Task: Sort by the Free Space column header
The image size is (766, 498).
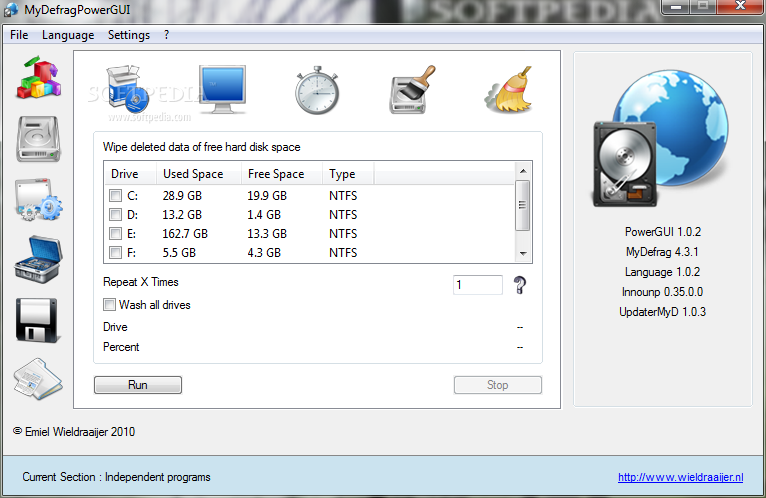Action: 281,173
